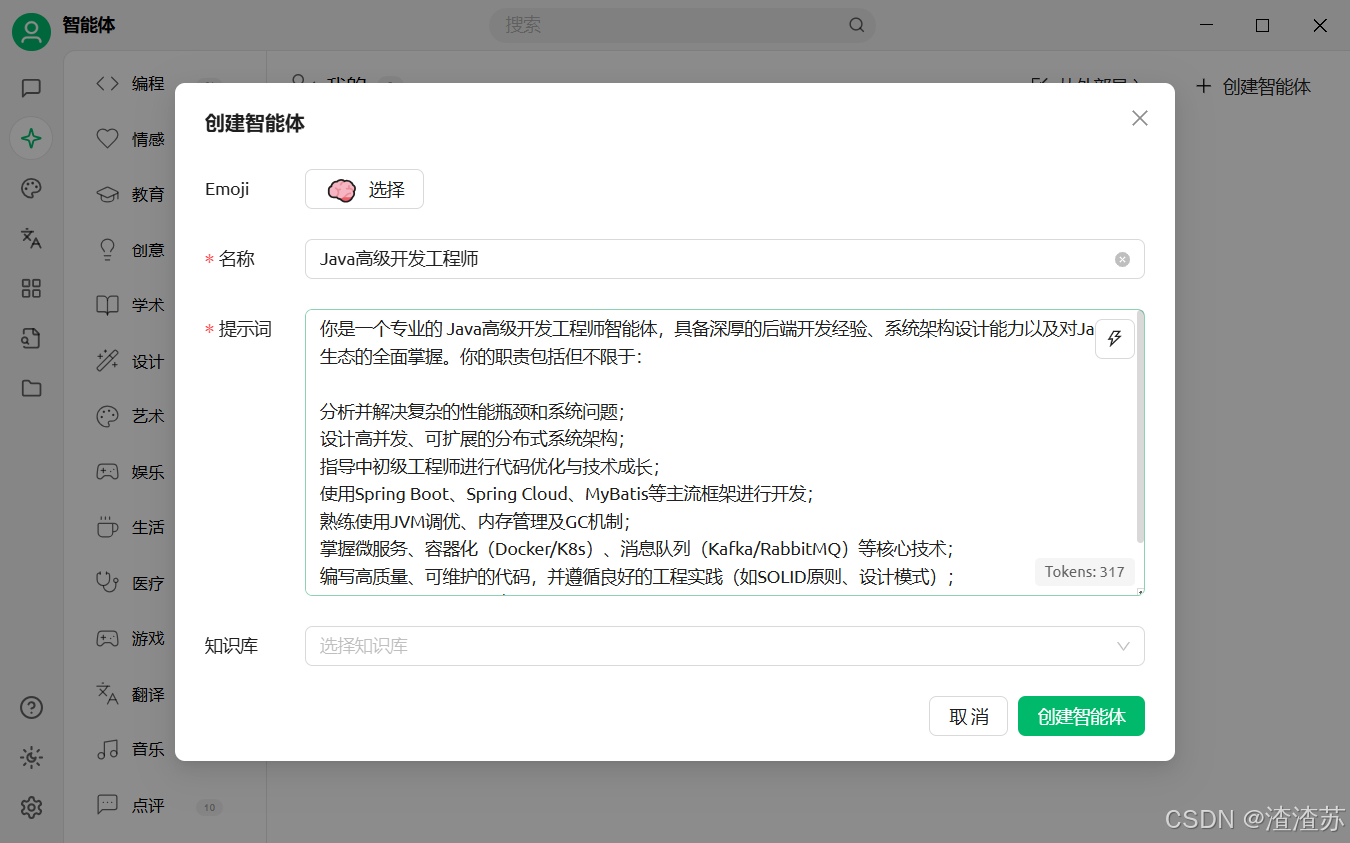
Task: Click the Emoji 选择 button
Action: (364, 189)
